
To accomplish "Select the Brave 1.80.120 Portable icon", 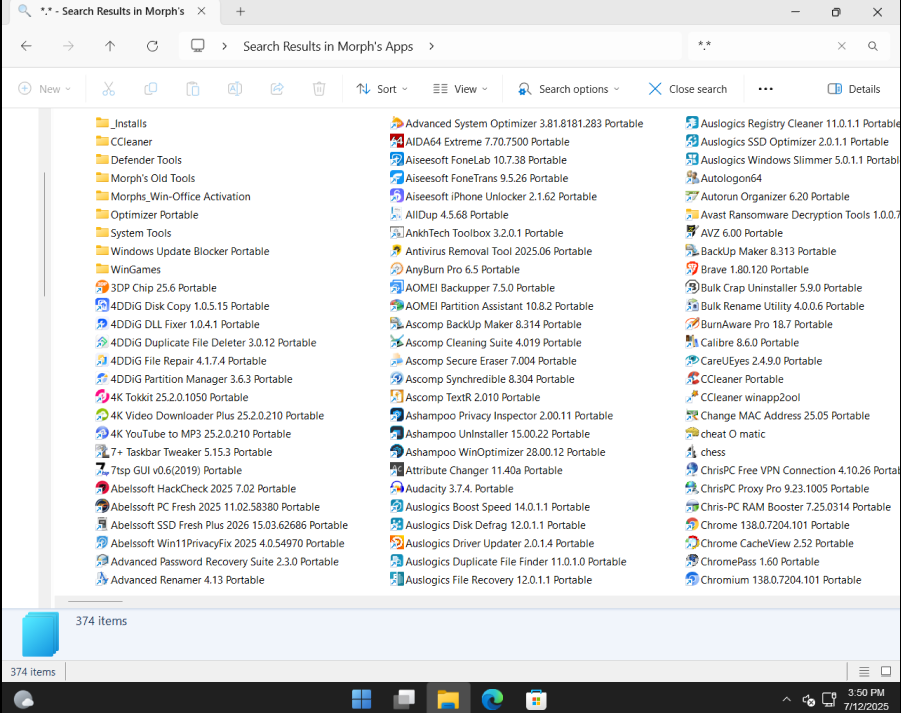I will [692, 269].
